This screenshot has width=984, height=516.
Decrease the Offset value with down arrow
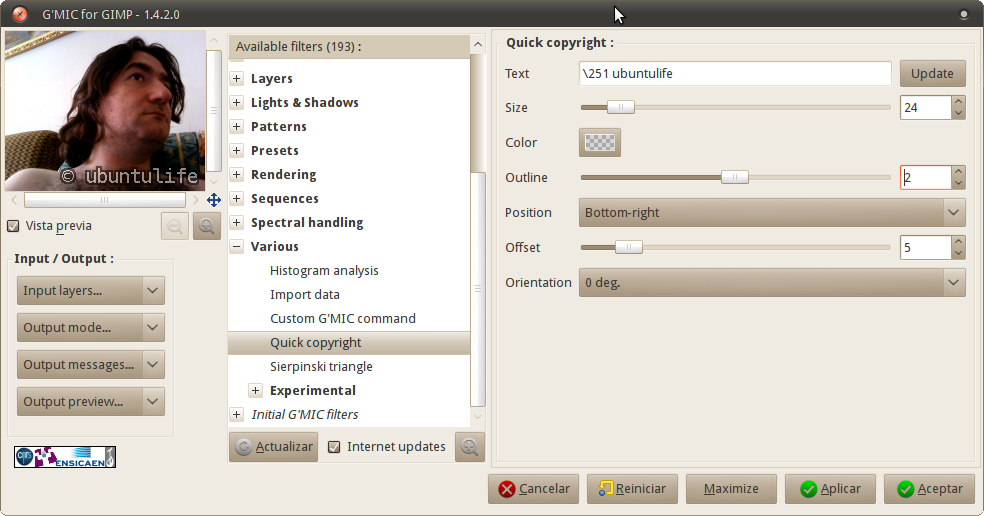(x=959, y=254)
